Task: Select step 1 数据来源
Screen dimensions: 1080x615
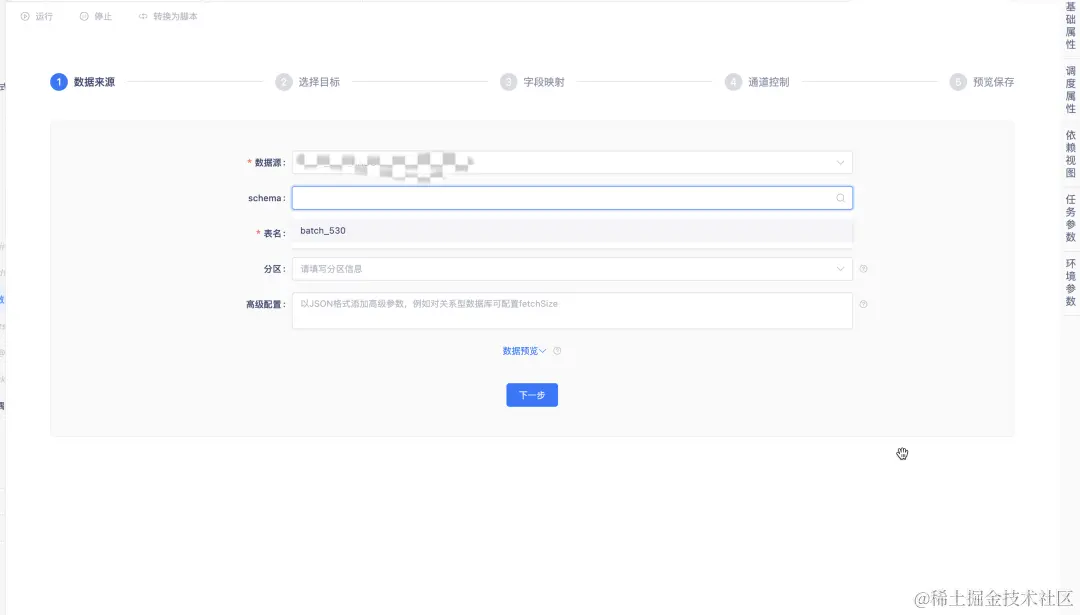Action: [x=83, y=82]
